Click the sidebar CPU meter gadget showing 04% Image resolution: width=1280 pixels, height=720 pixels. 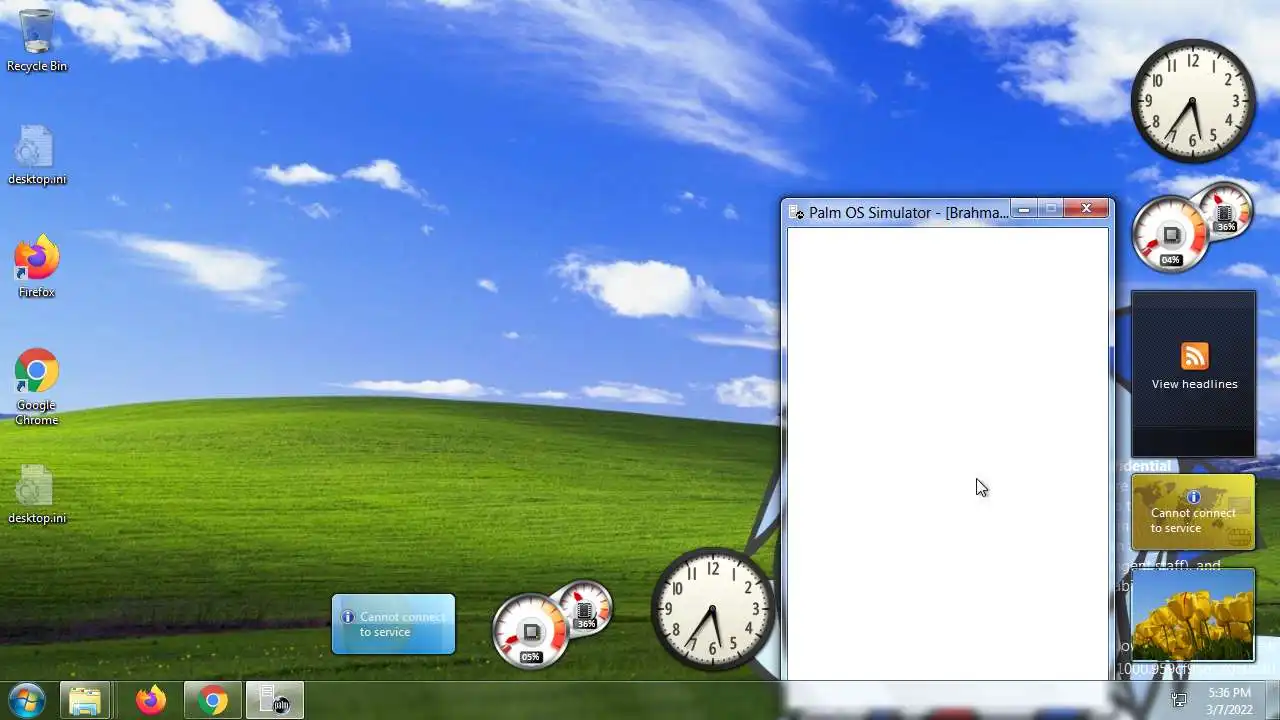coord(1170,235)
